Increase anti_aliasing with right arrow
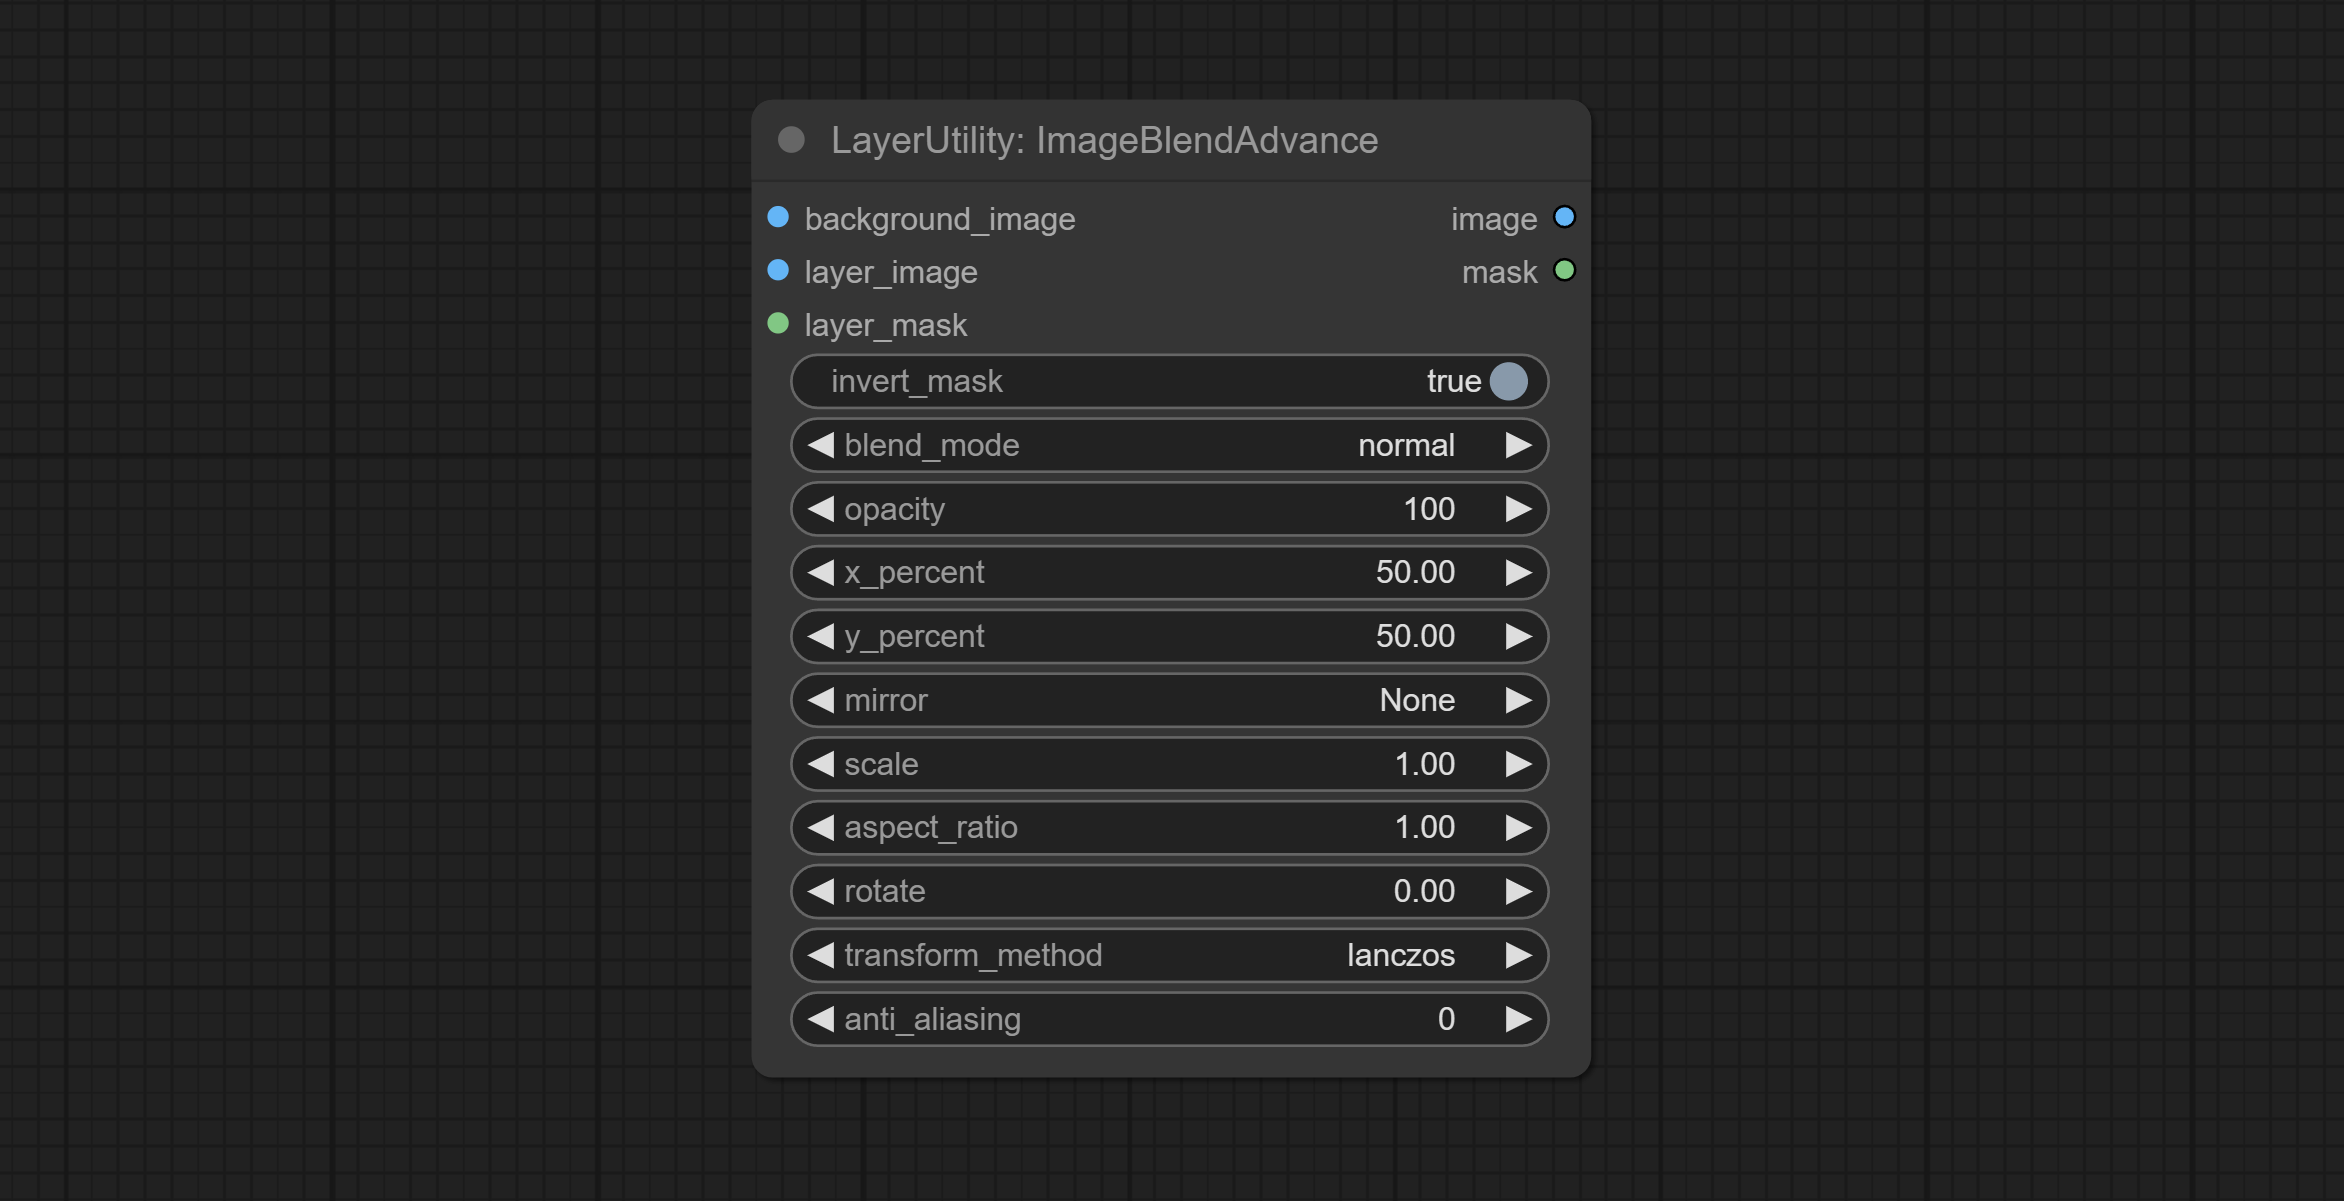 (x=1518, y=1019)
